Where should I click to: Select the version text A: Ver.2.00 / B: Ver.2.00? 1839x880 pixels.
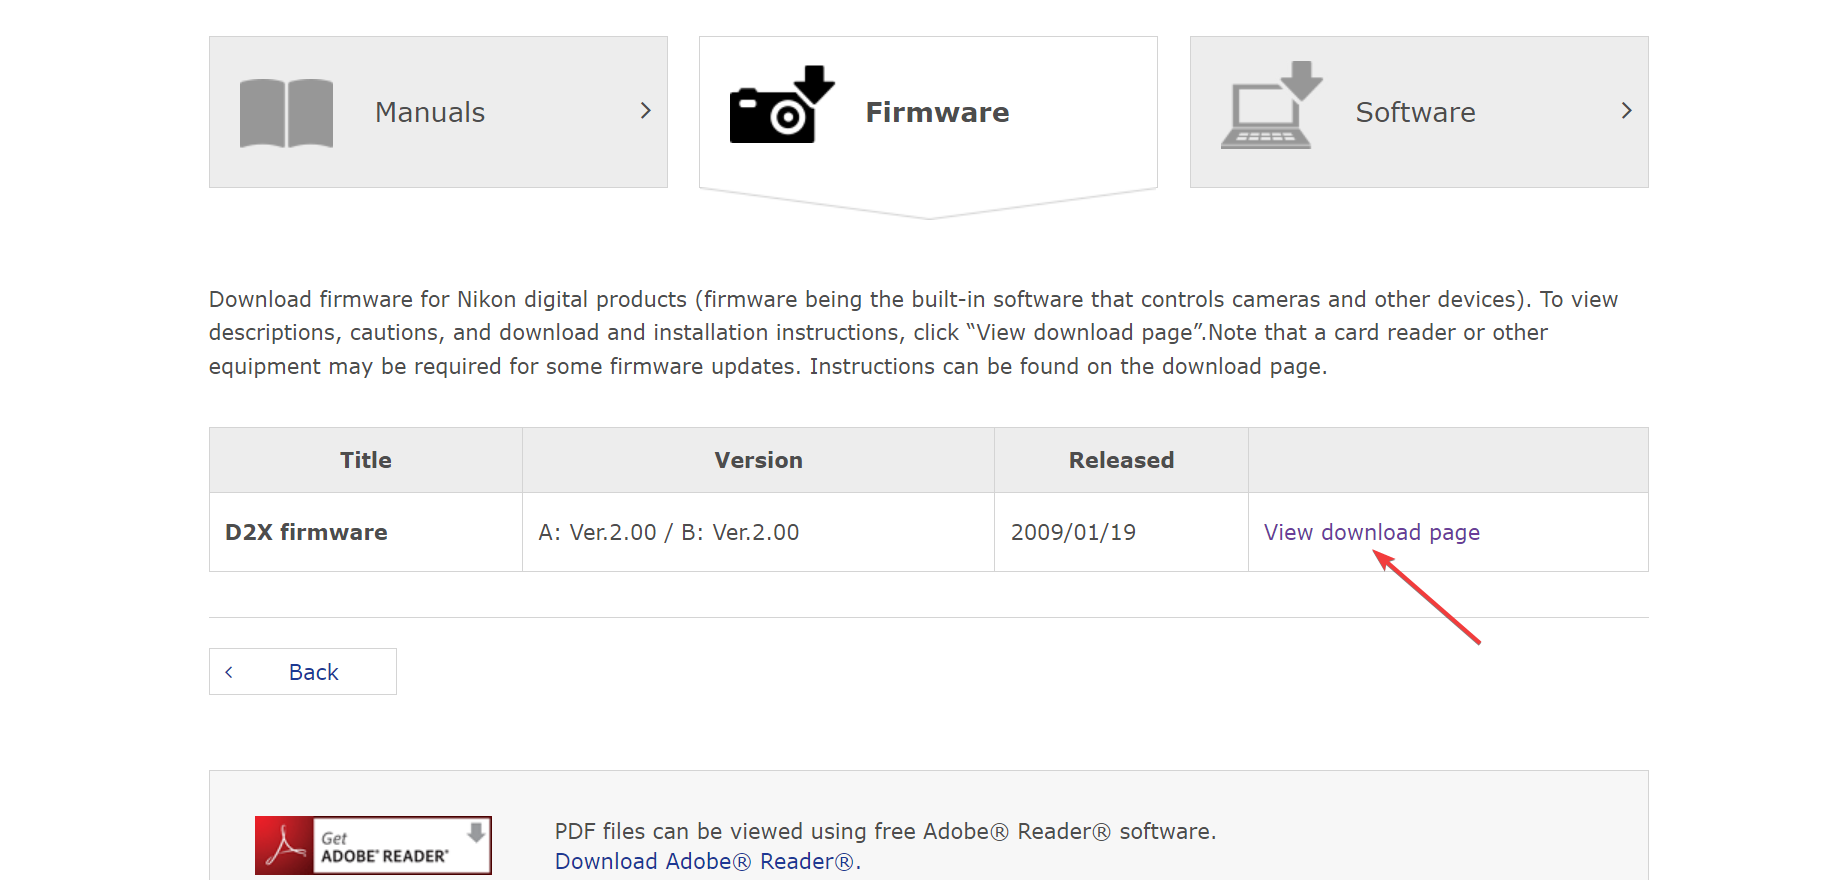[x=669, y=532]
